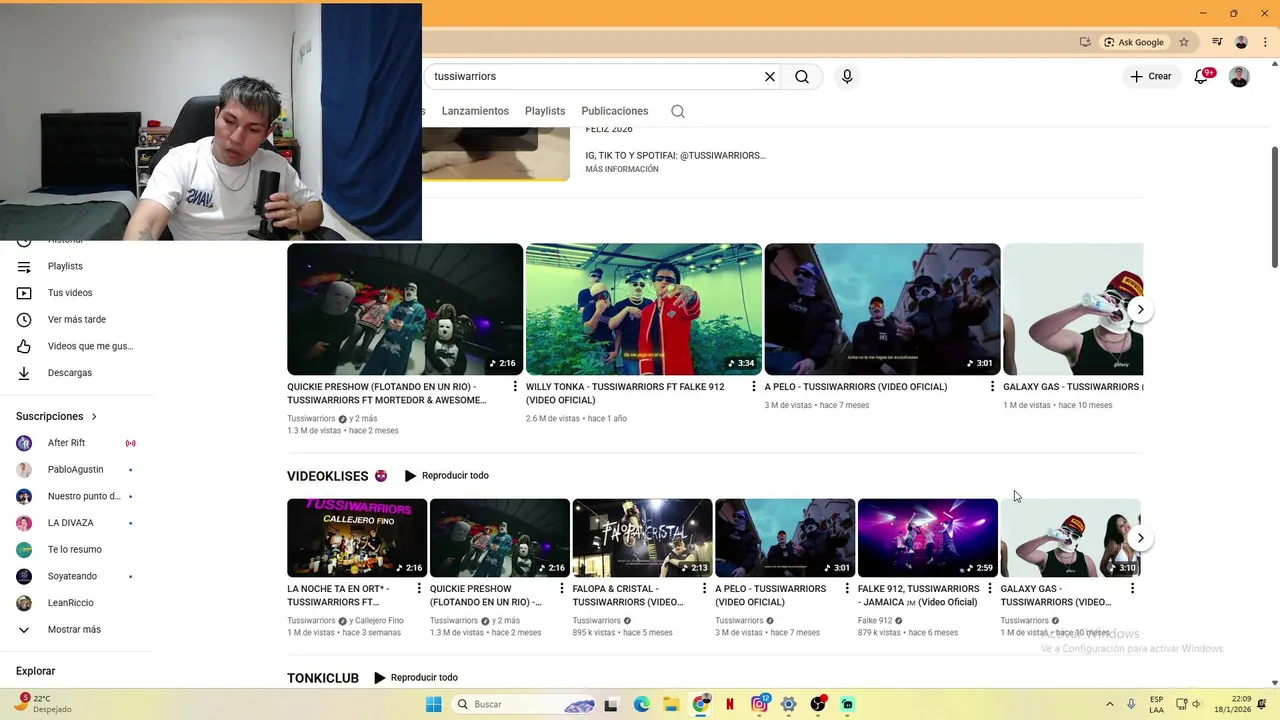Click Reproducir todo for VIDEOKLISES

click(446, 476)
